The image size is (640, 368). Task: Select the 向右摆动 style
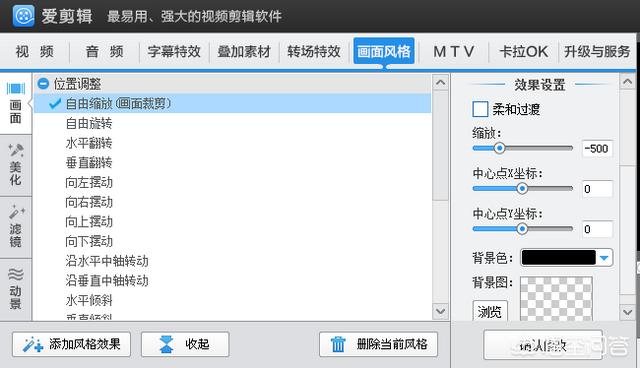pyautogui.click(x=89, y=202)
